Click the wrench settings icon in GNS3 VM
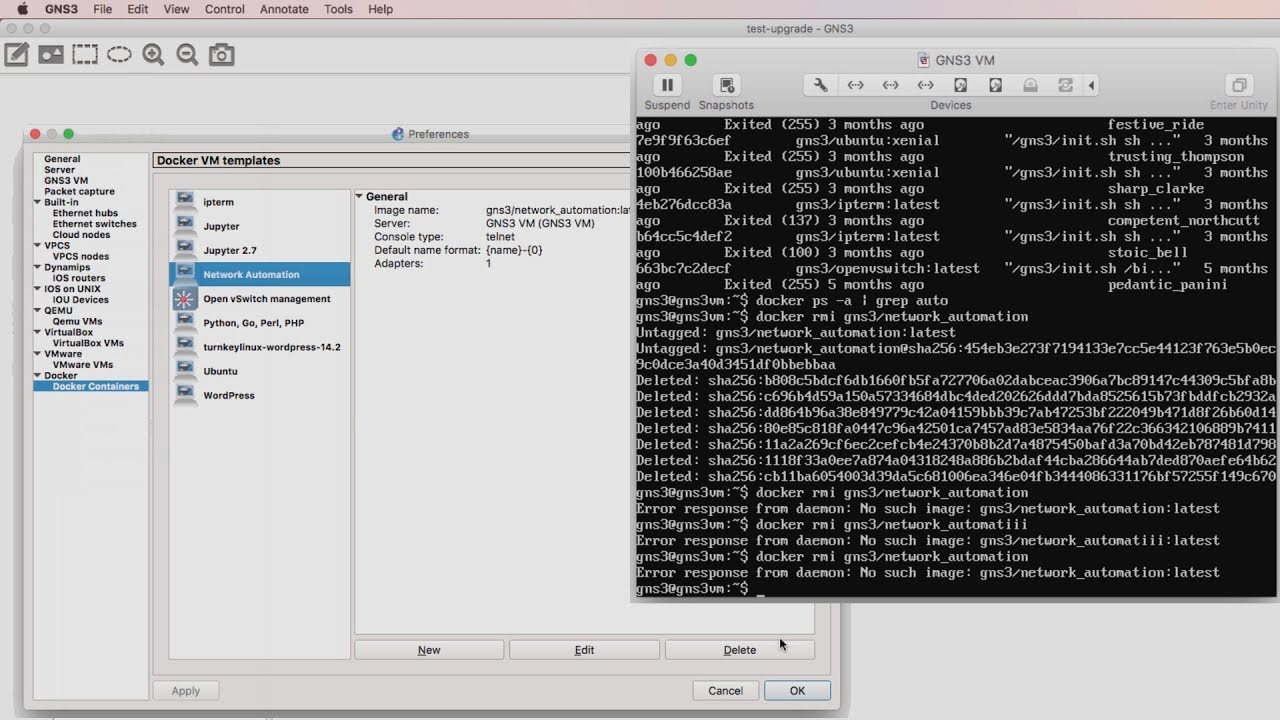 [x=820, y=85]
